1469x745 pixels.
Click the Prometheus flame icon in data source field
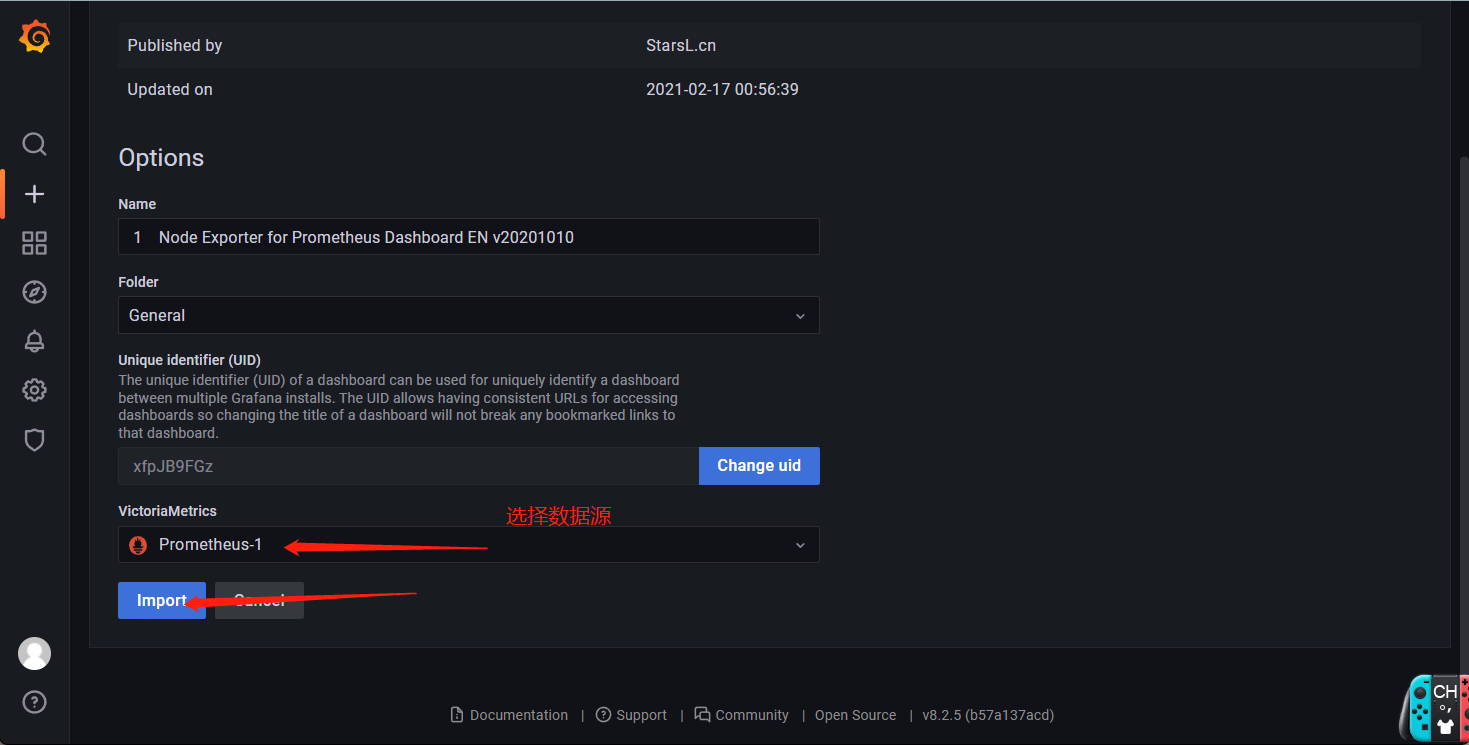(138, 545)
